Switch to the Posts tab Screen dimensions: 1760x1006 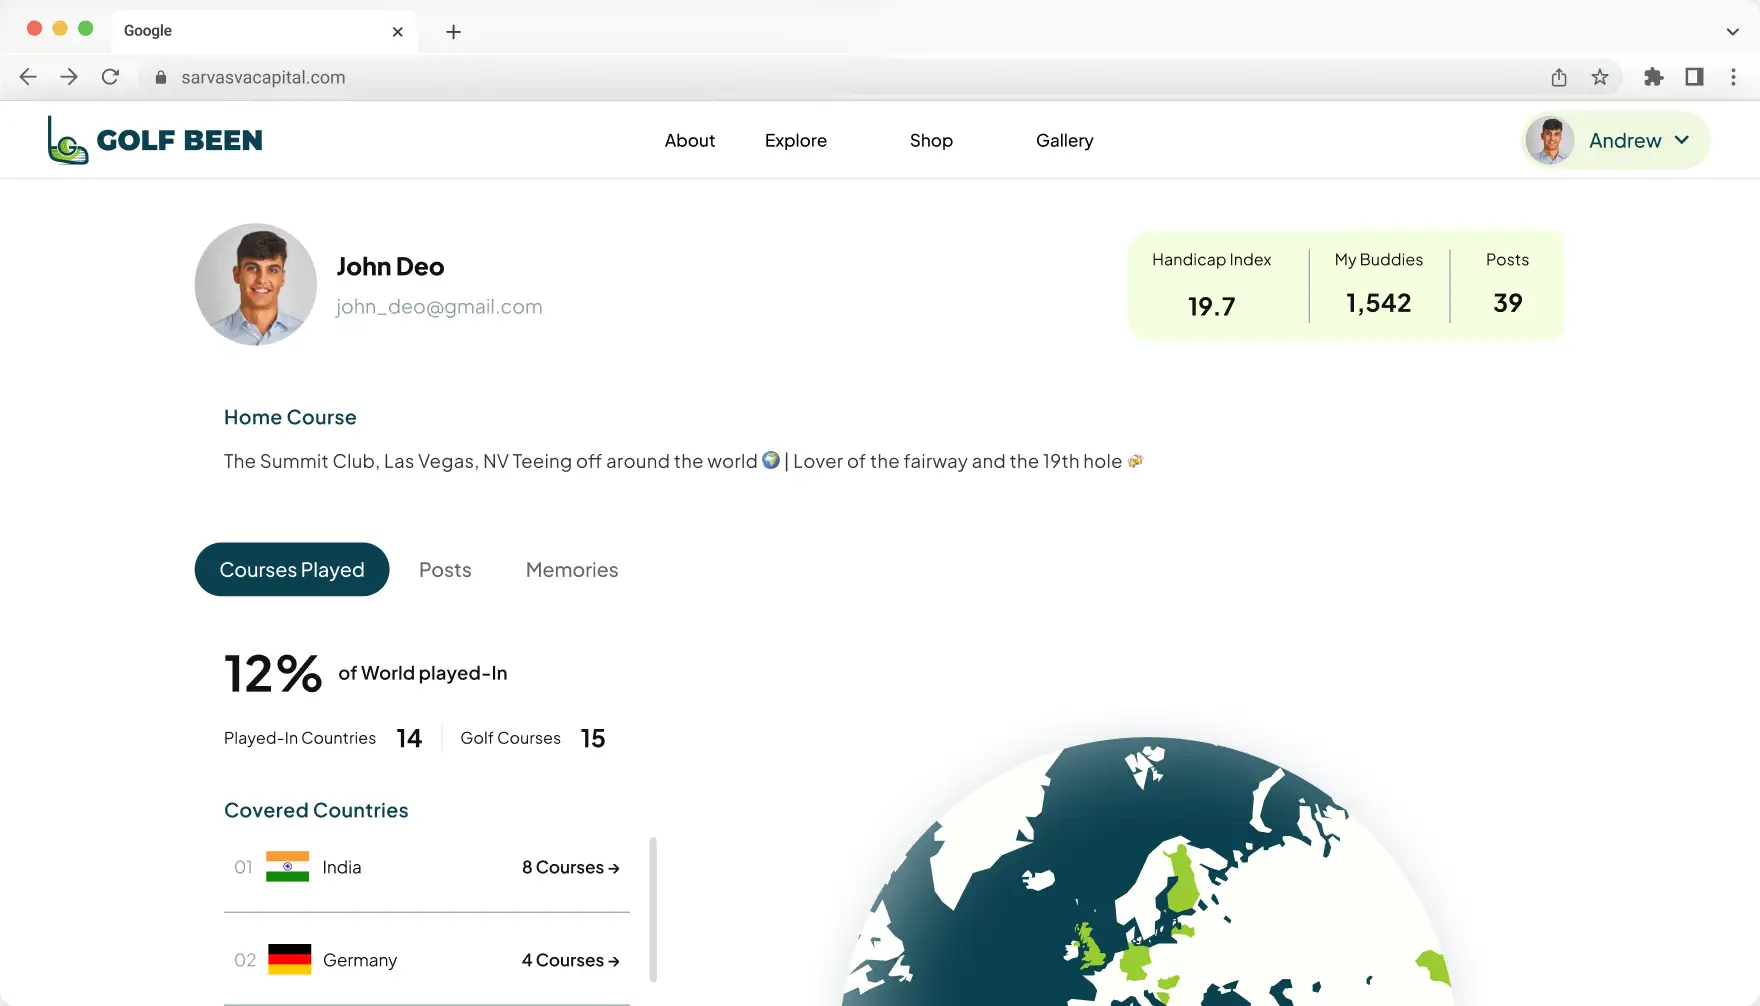tap(445, 570)
